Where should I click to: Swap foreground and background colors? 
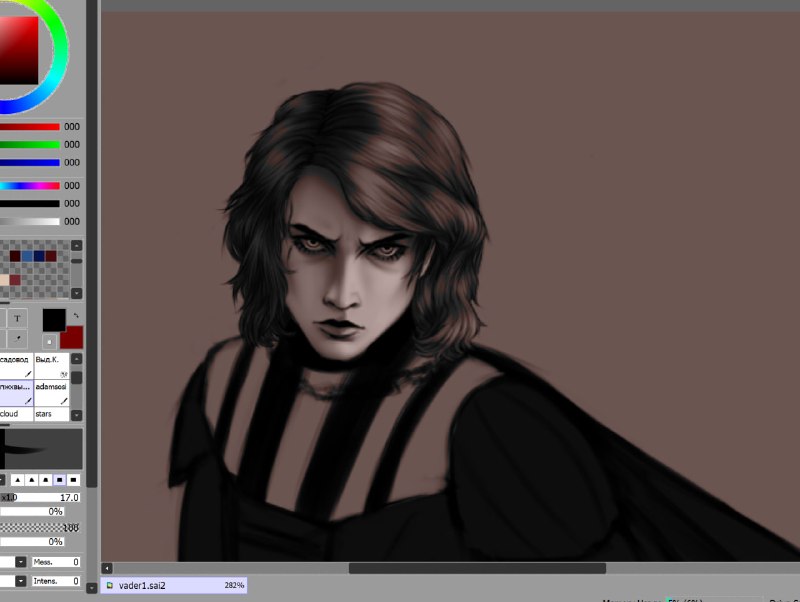click(76, 316)
